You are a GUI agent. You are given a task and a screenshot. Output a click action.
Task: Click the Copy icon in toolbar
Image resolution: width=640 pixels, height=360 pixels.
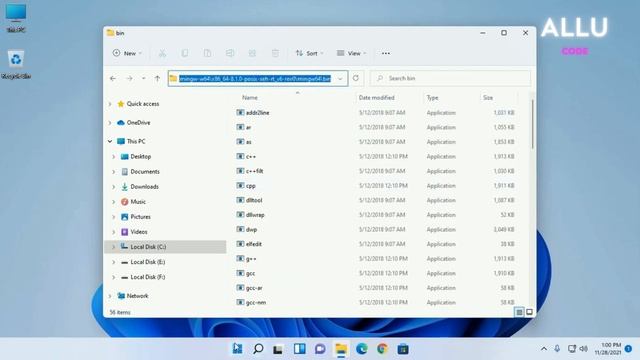[185, 53]
